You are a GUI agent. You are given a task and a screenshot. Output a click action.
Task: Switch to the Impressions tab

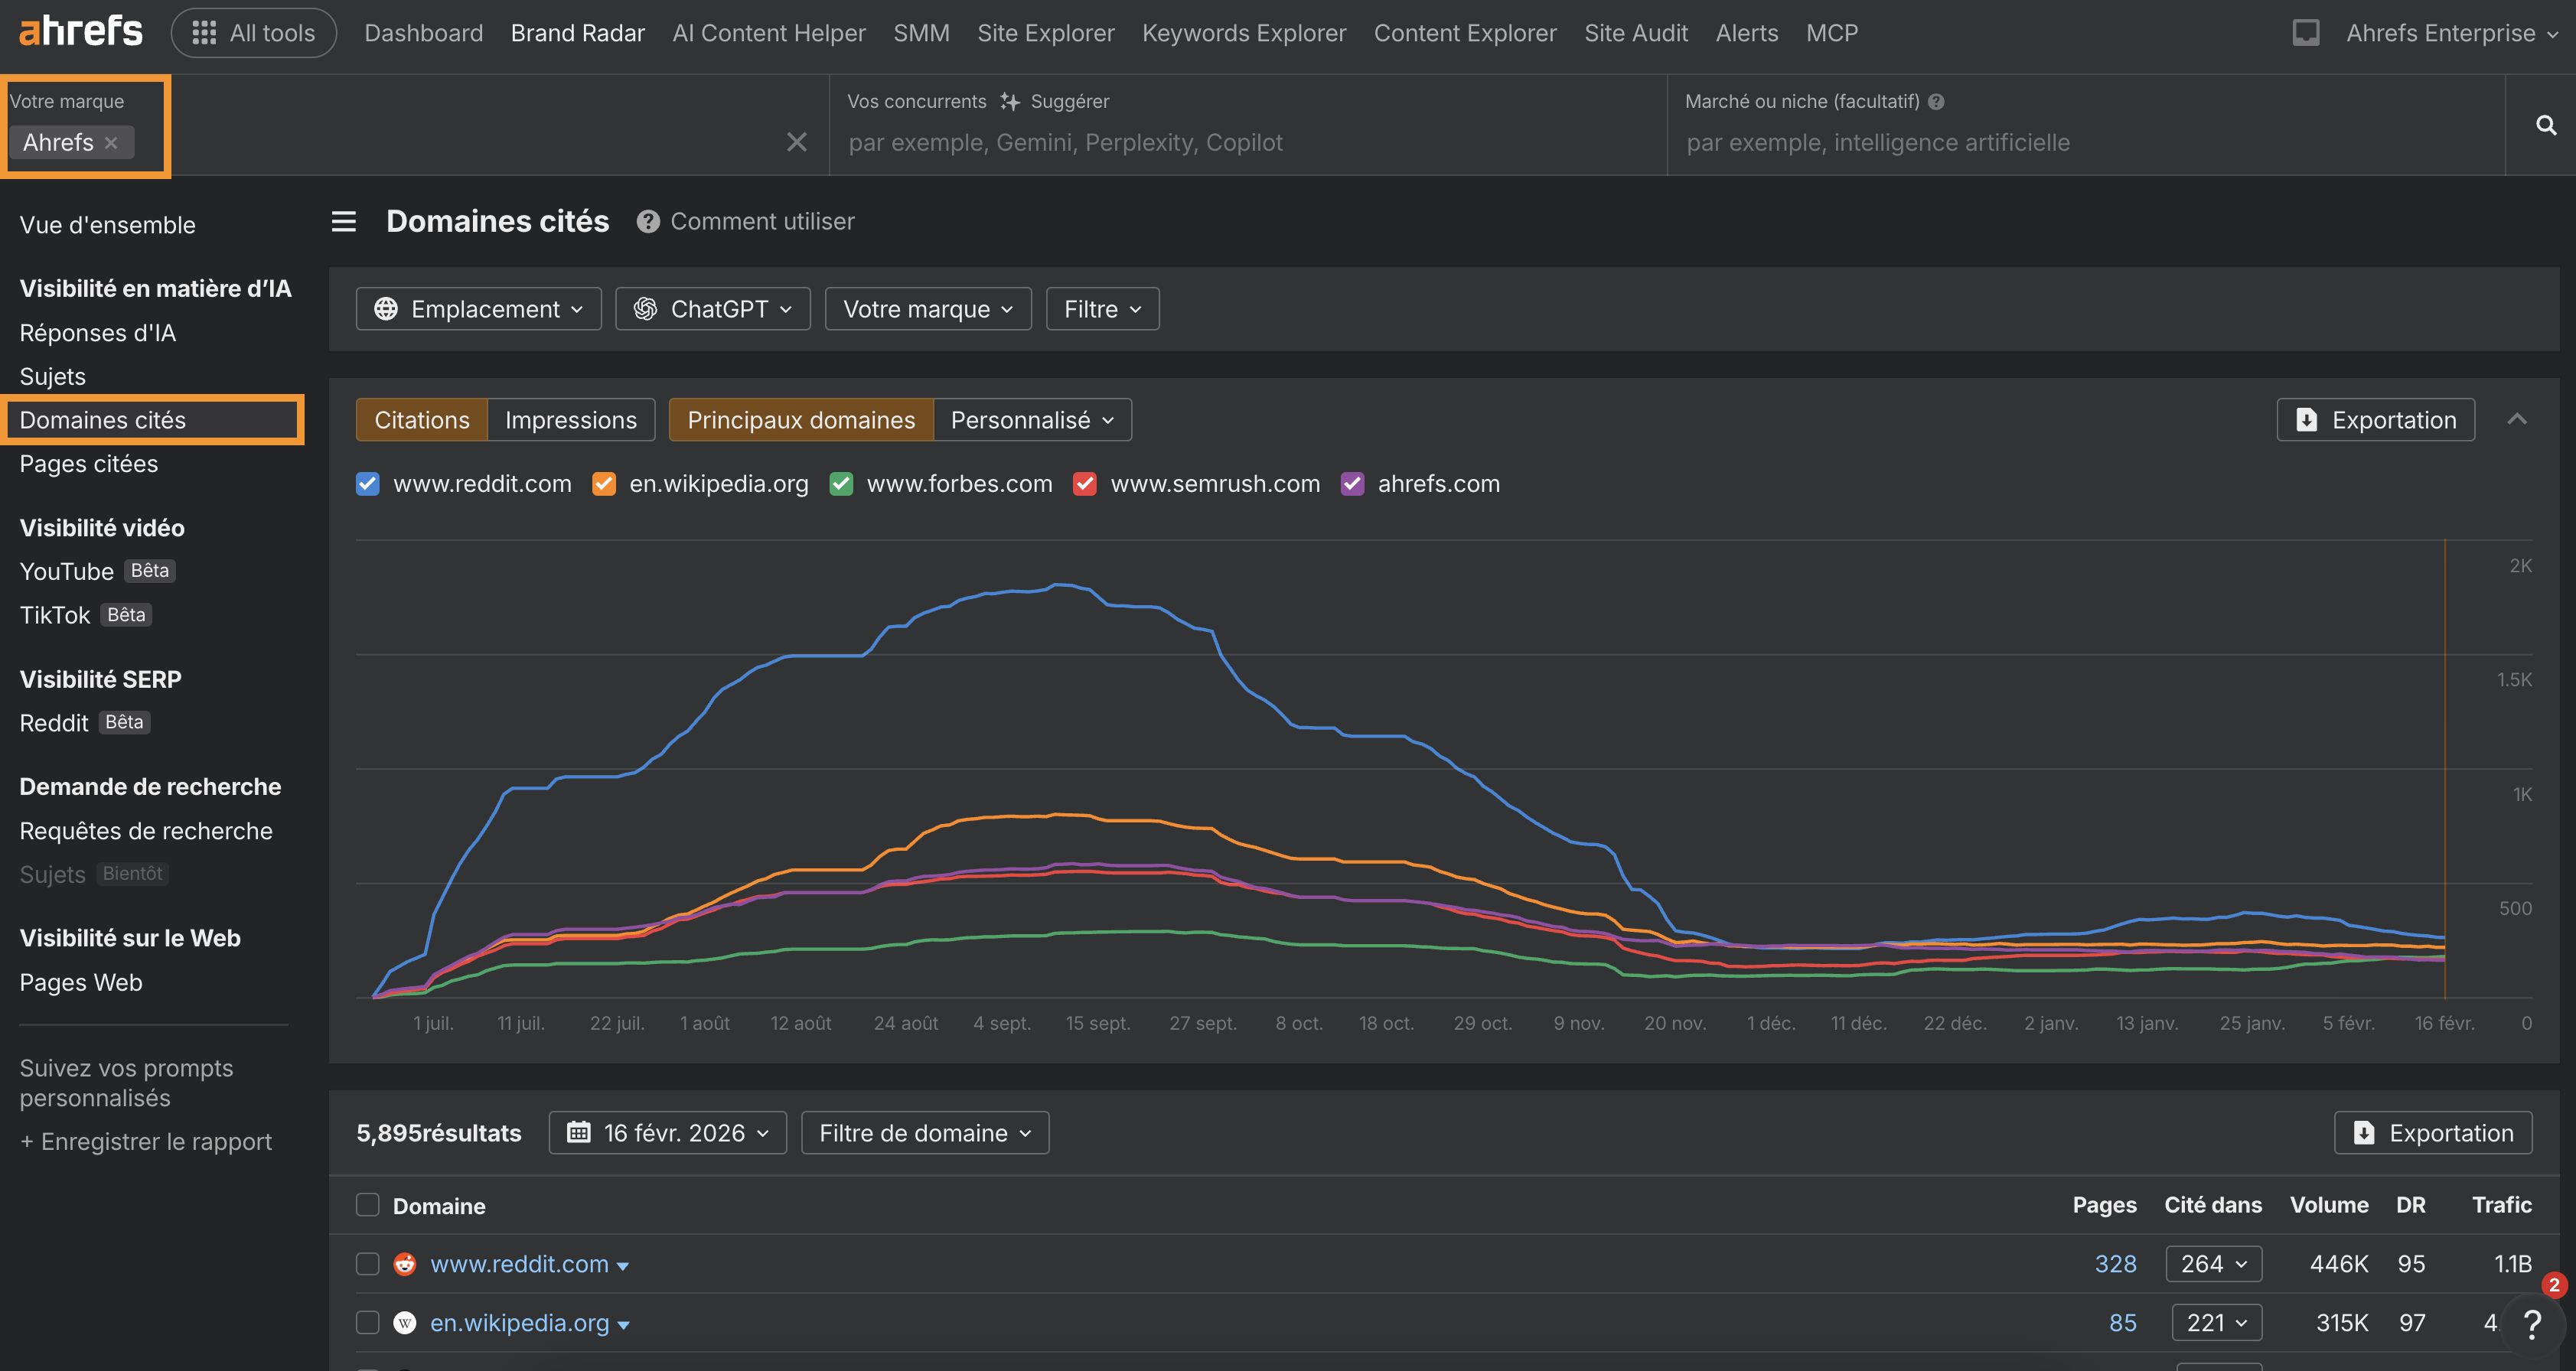(x=570, y=420)
